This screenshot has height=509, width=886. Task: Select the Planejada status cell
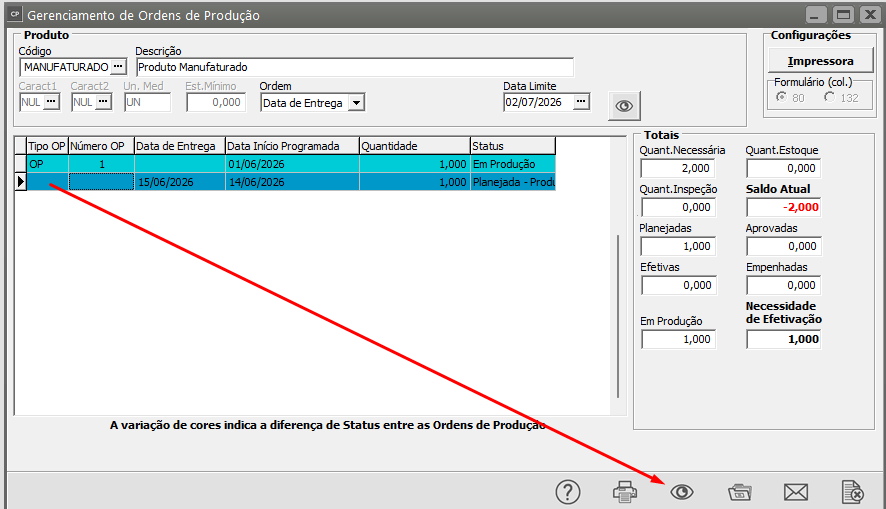513,182
